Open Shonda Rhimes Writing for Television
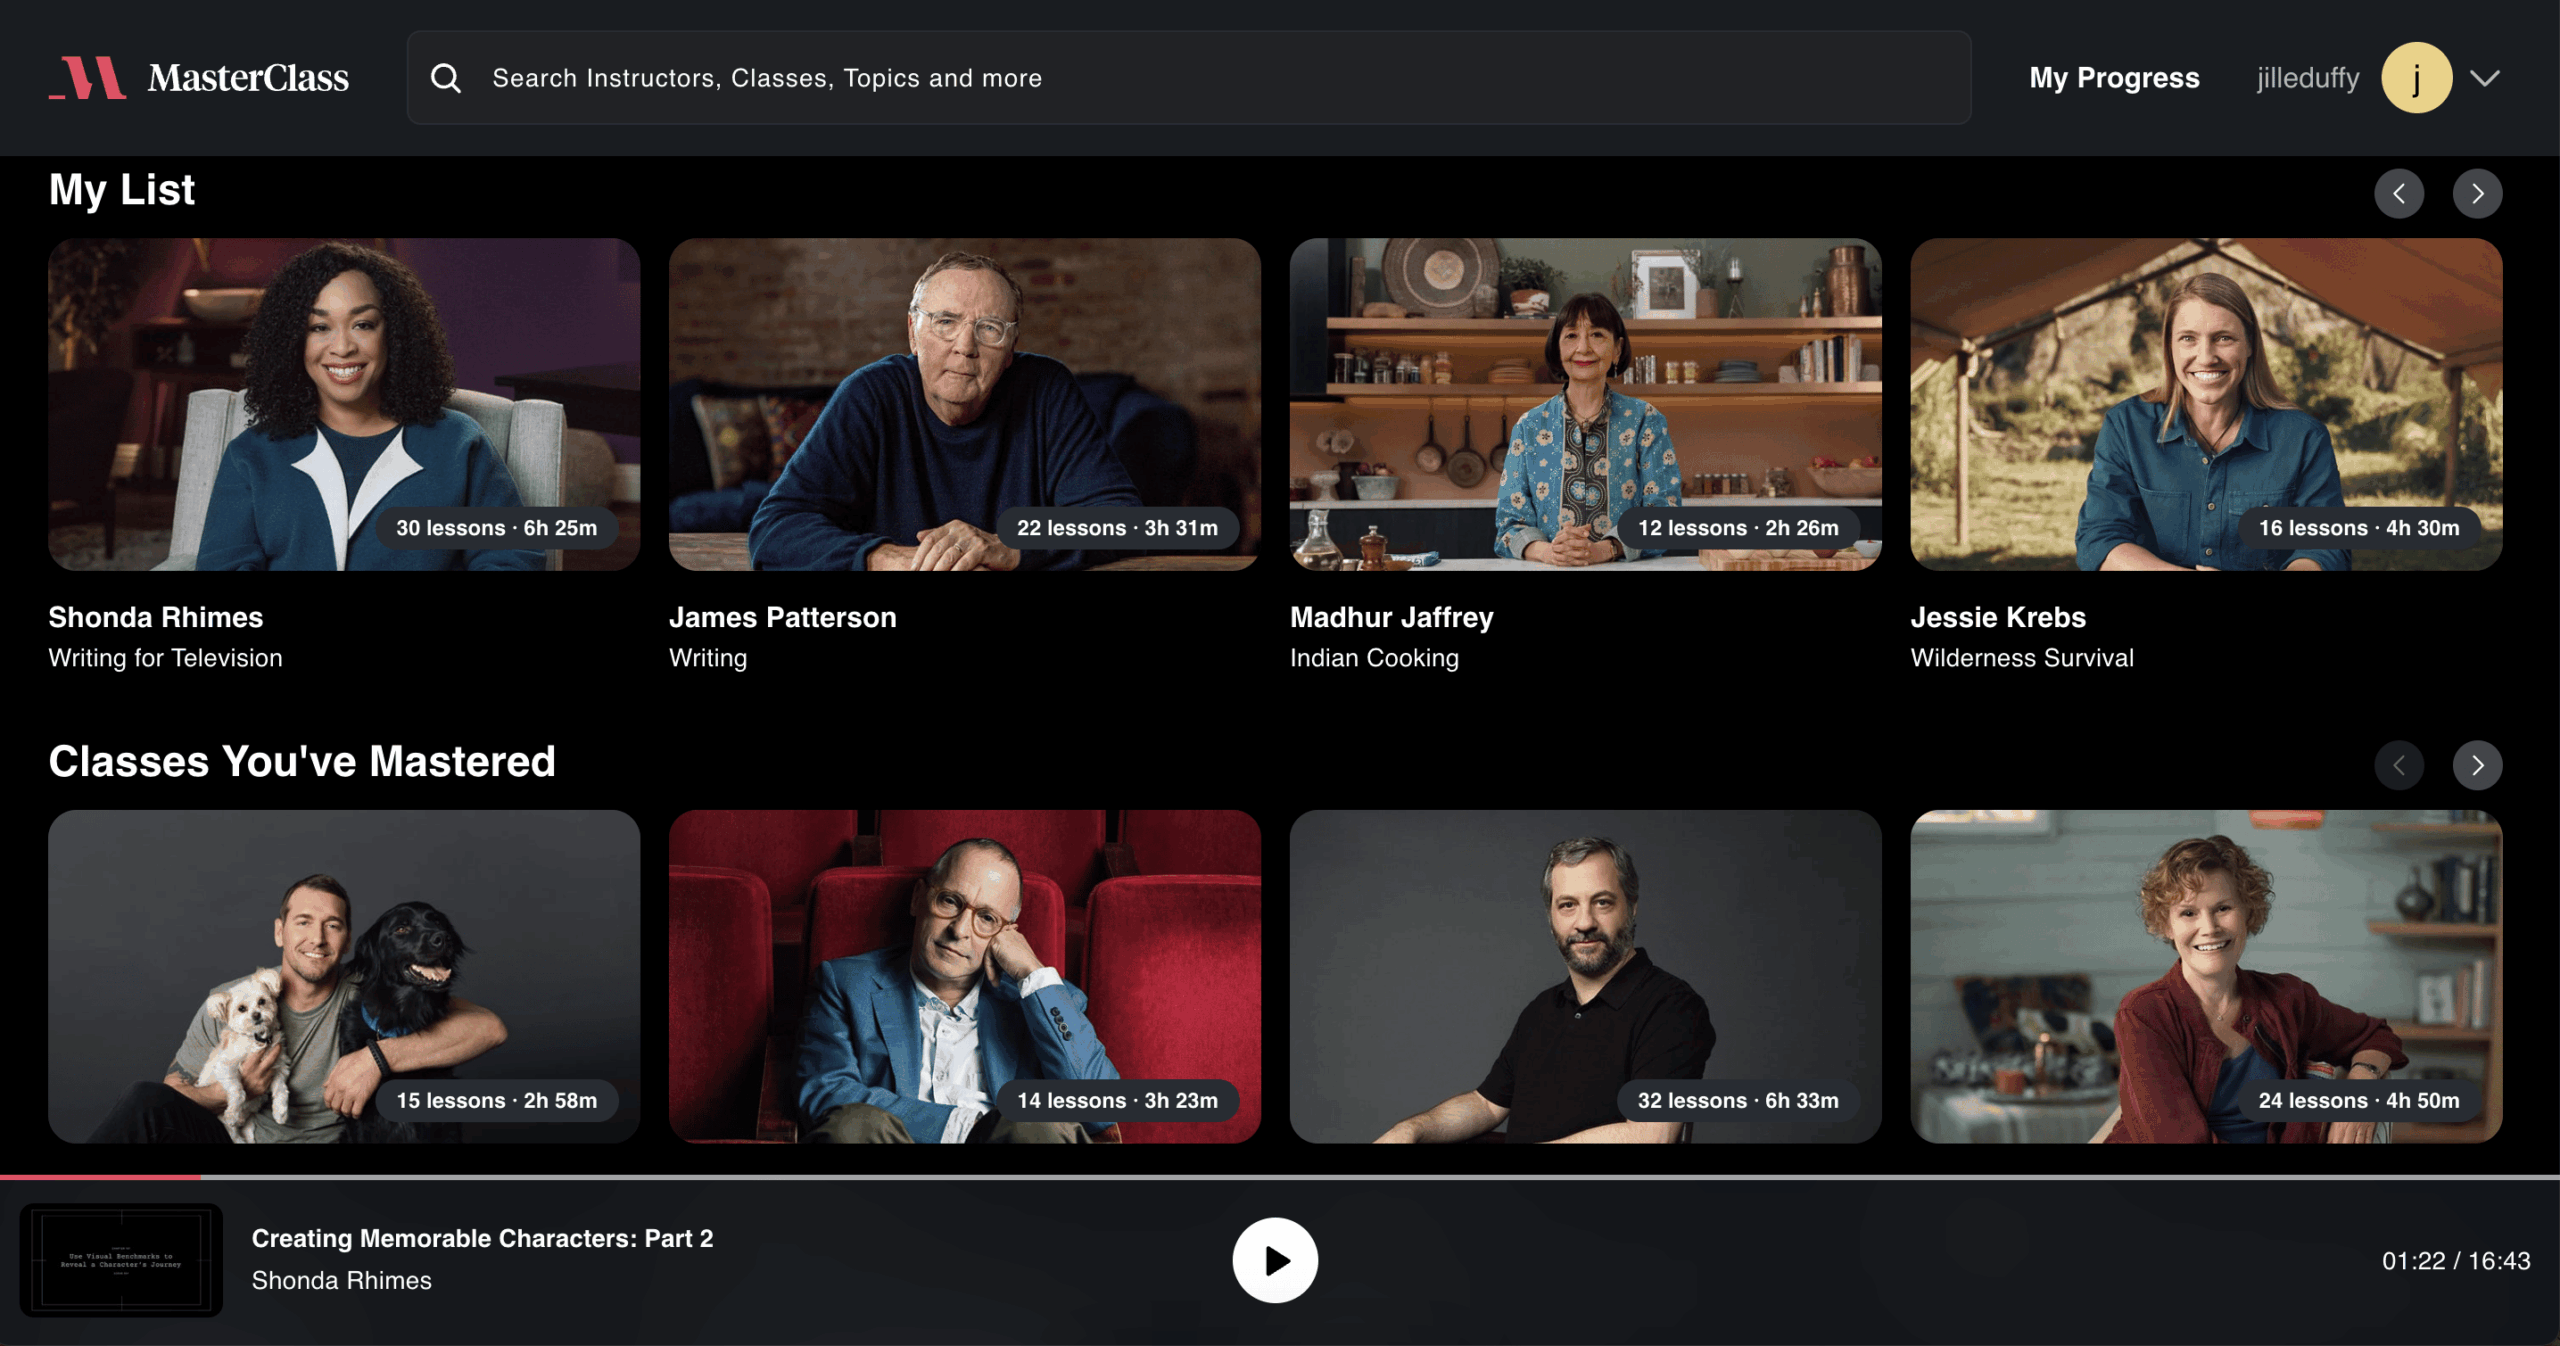This screenshot has height=1346, width=2560. [x=344, y=405]
